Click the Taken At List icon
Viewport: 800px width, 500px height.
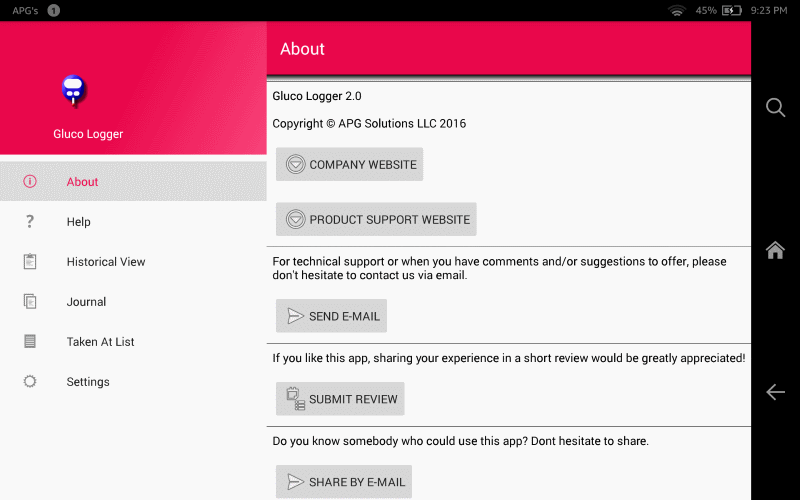30,342
